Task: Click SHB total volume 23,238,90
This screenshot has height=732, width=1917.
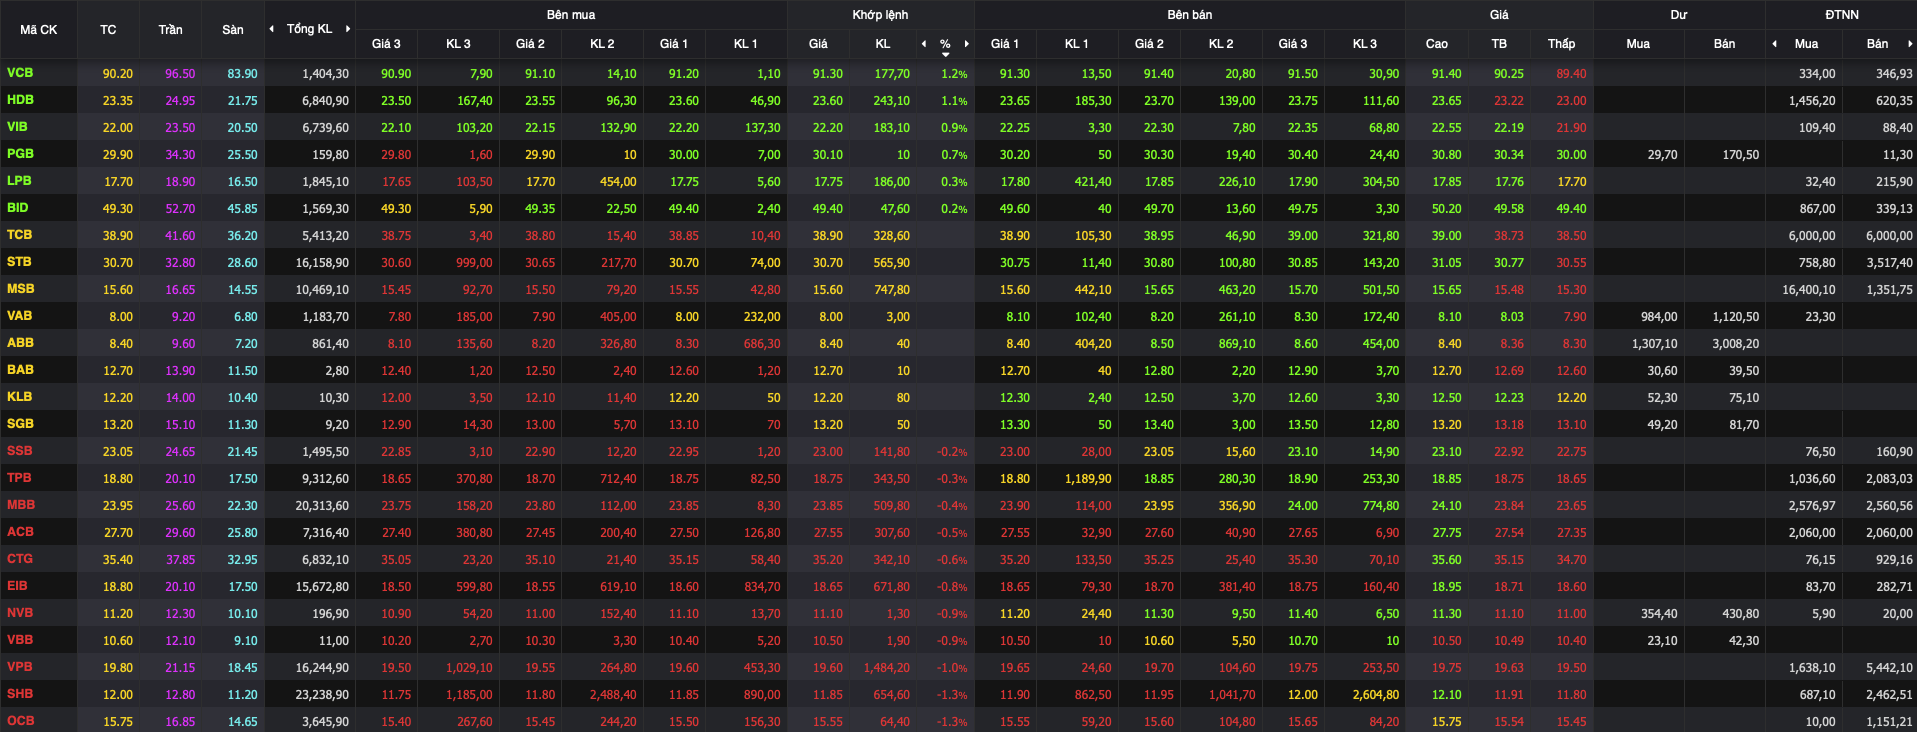Action: coord(322,695)
